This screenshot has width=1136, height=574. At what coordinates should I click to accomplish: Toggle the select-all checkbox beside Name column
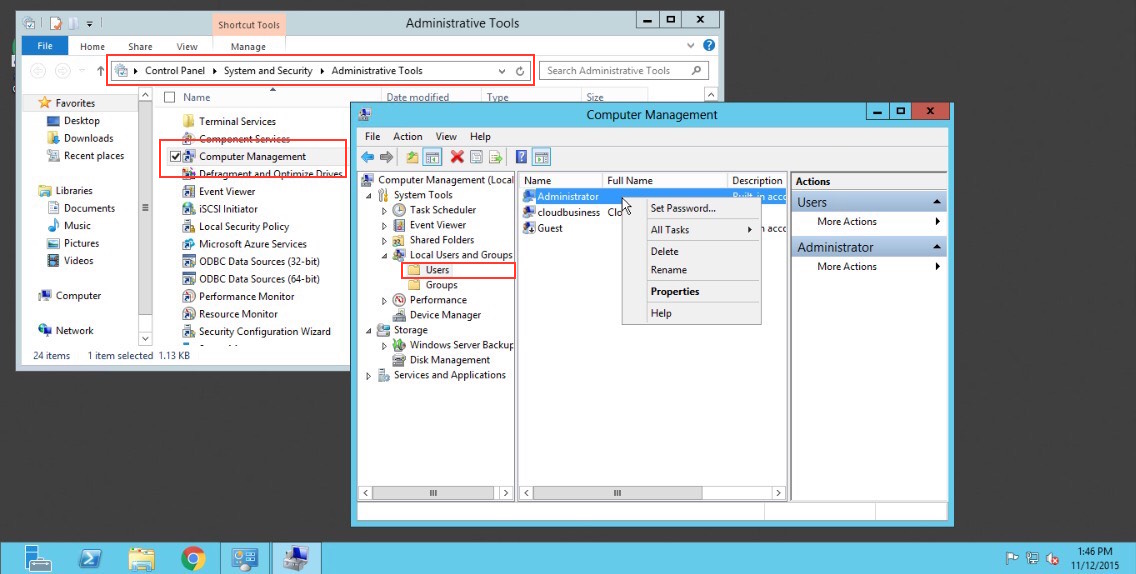point(169,97)
